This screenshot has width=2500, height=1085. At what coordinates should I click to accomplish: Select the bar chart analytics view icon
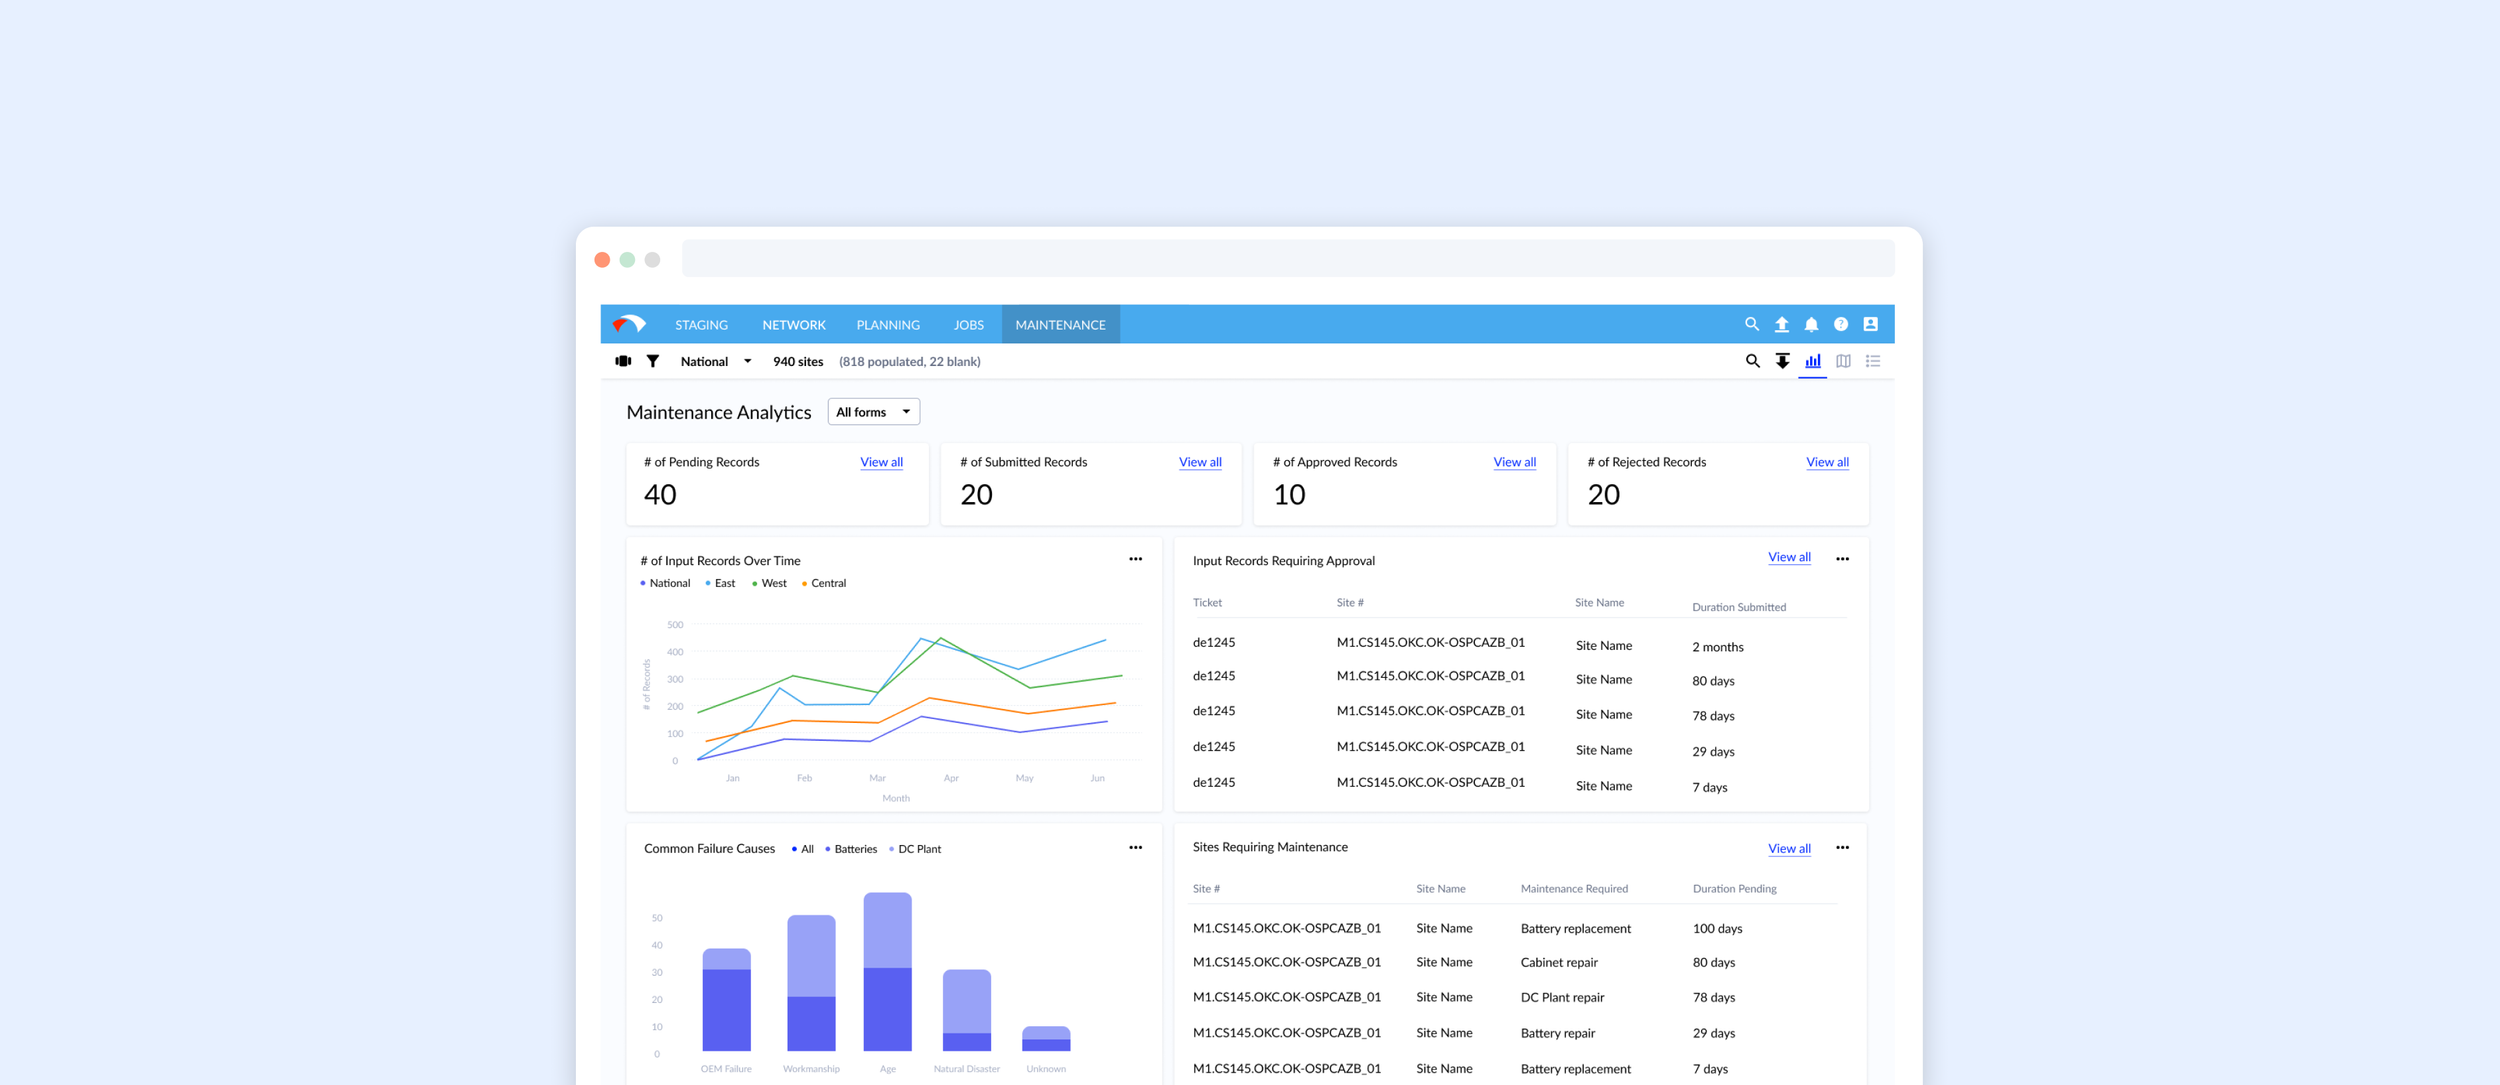coord(1813,361)
